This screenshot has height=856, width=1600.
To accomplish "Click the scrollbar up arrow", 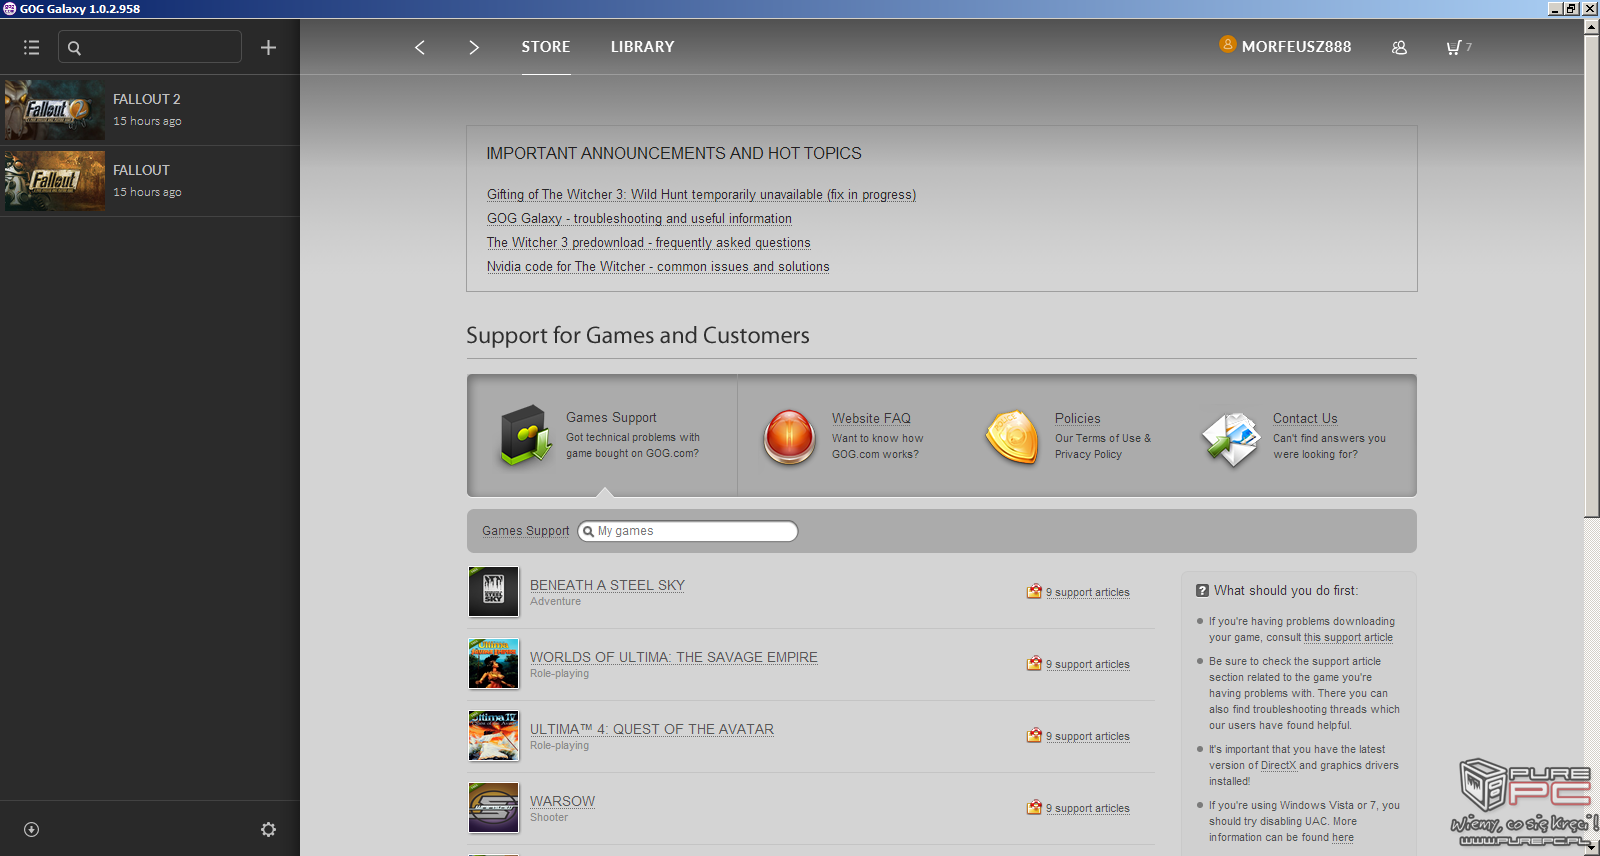I will click(x=1591, y=27).
